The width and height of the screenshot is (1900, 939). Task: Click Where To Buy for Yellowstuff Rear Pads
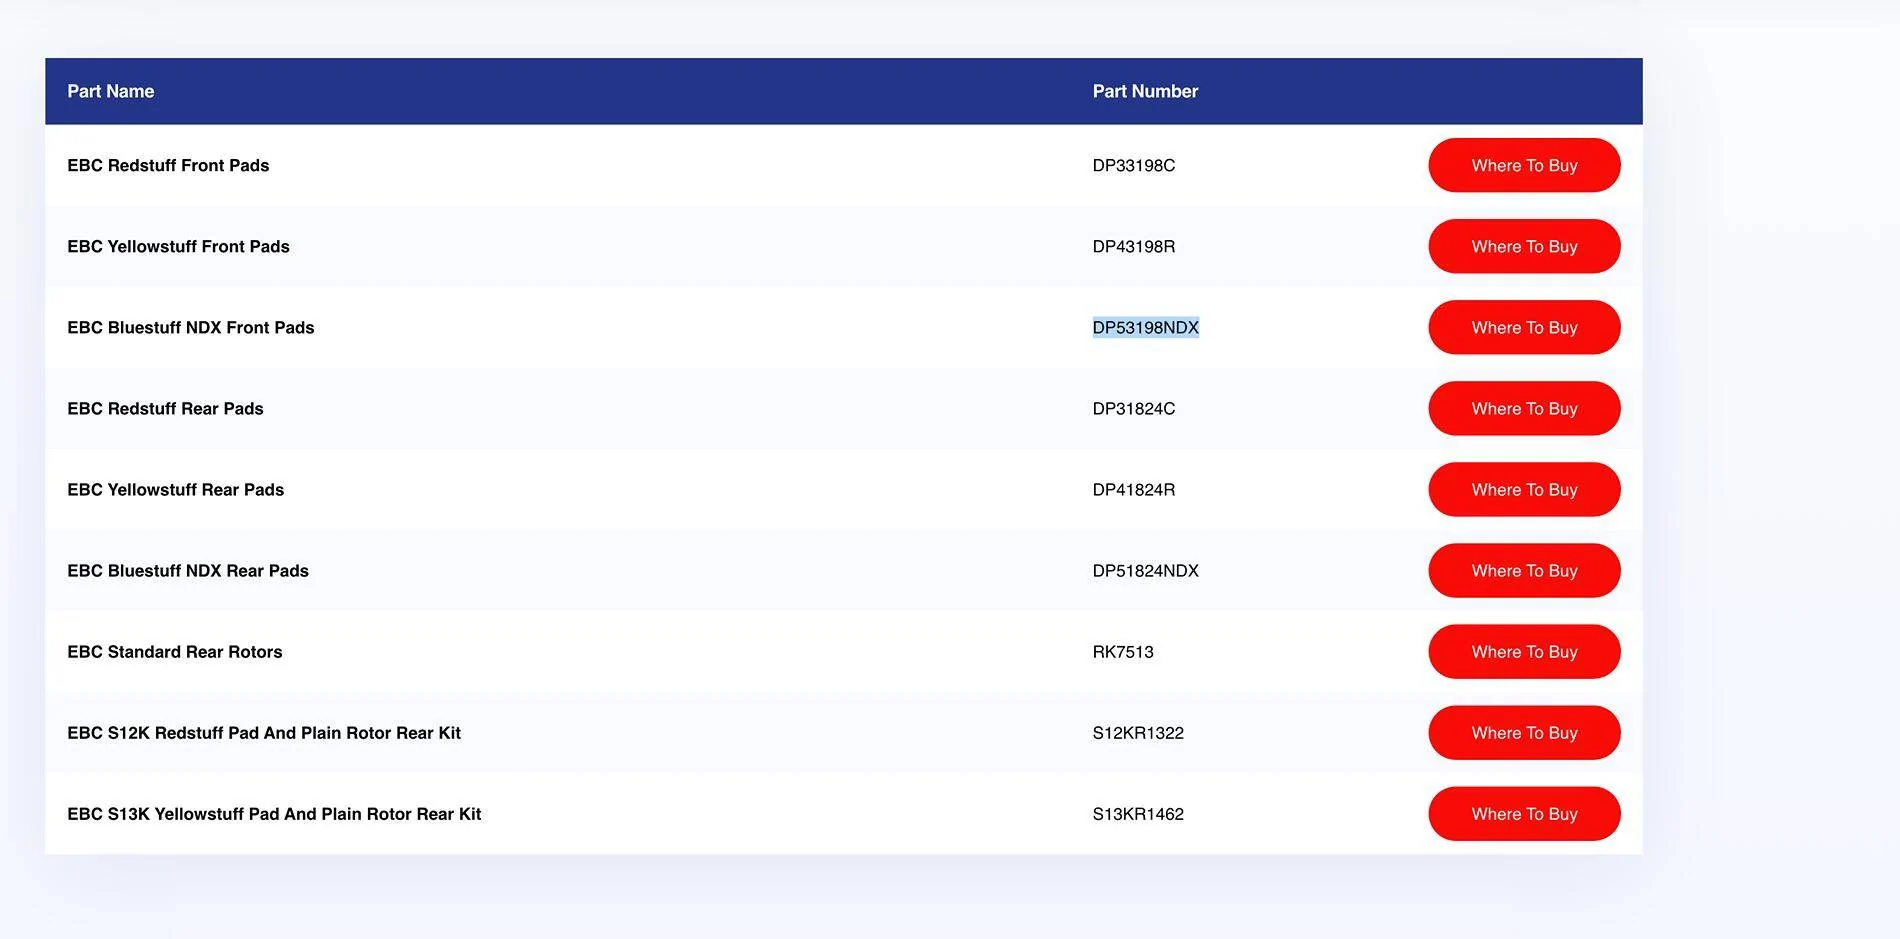pos(1524,489)
